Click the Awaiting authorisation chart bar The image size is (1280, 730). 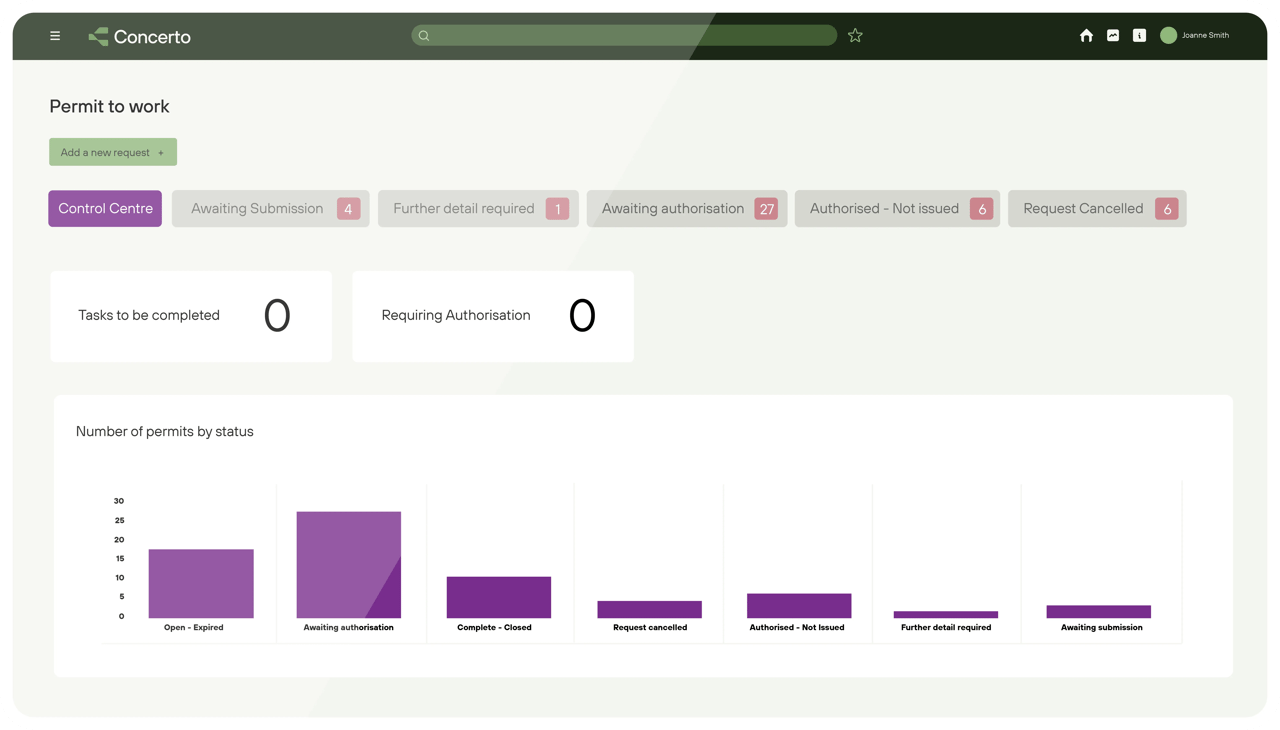(x=349, y=565)
